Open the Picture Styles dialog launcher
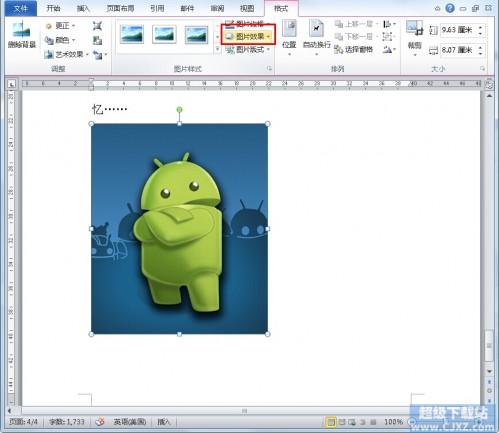 click(x=269, y=68)
